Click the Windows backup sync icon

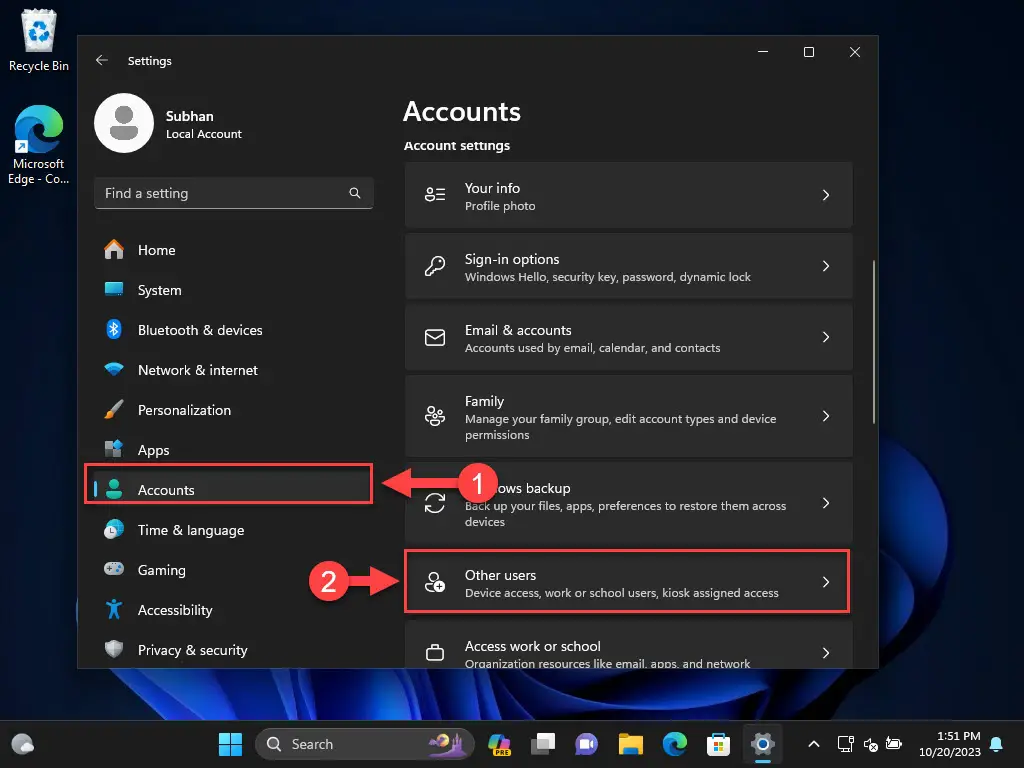pos(435,503)
